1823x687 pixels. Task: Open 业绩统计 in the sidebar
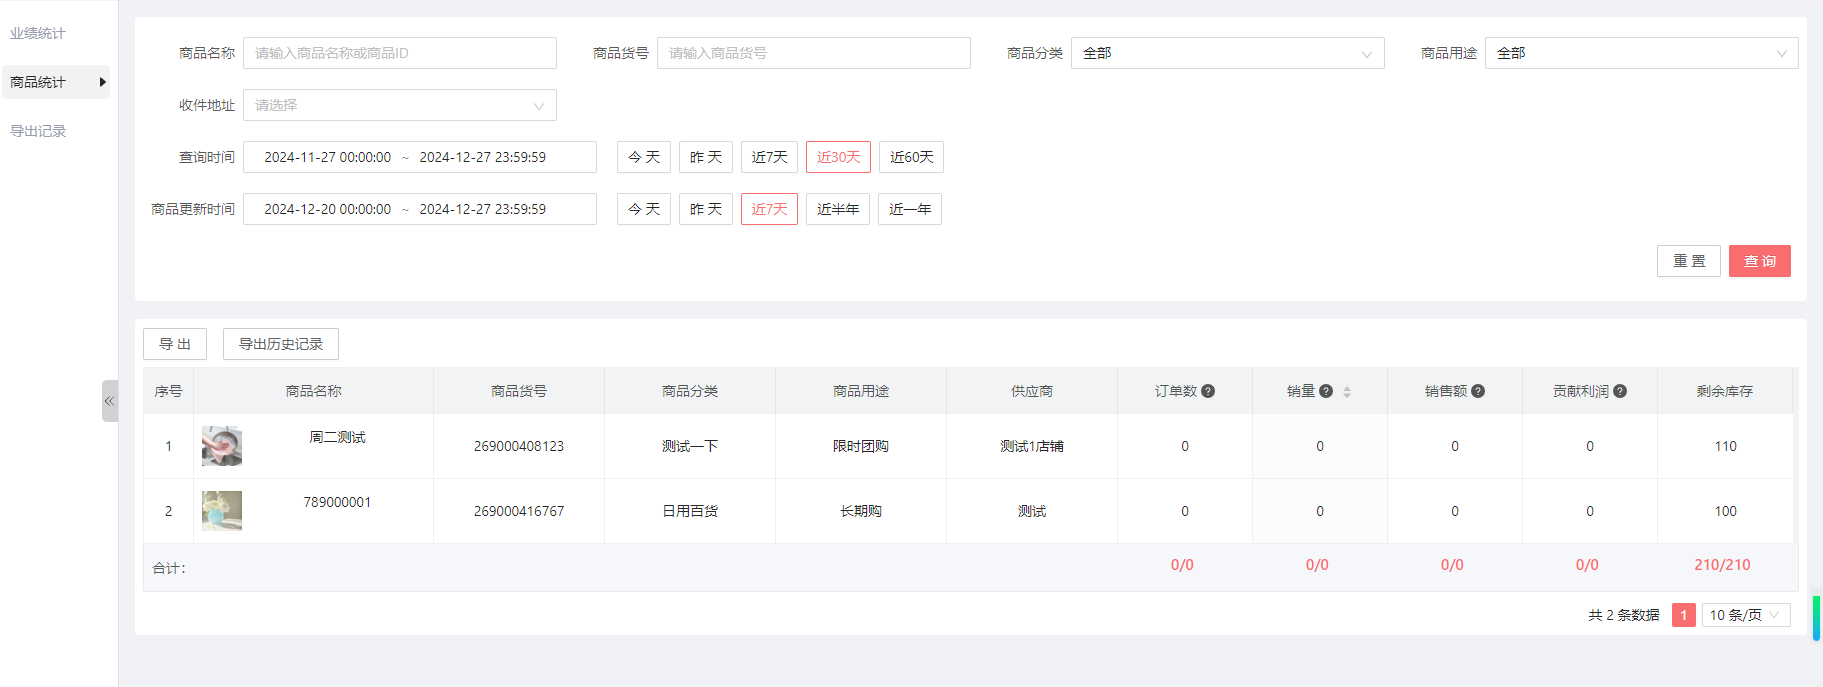pos(38,33)
